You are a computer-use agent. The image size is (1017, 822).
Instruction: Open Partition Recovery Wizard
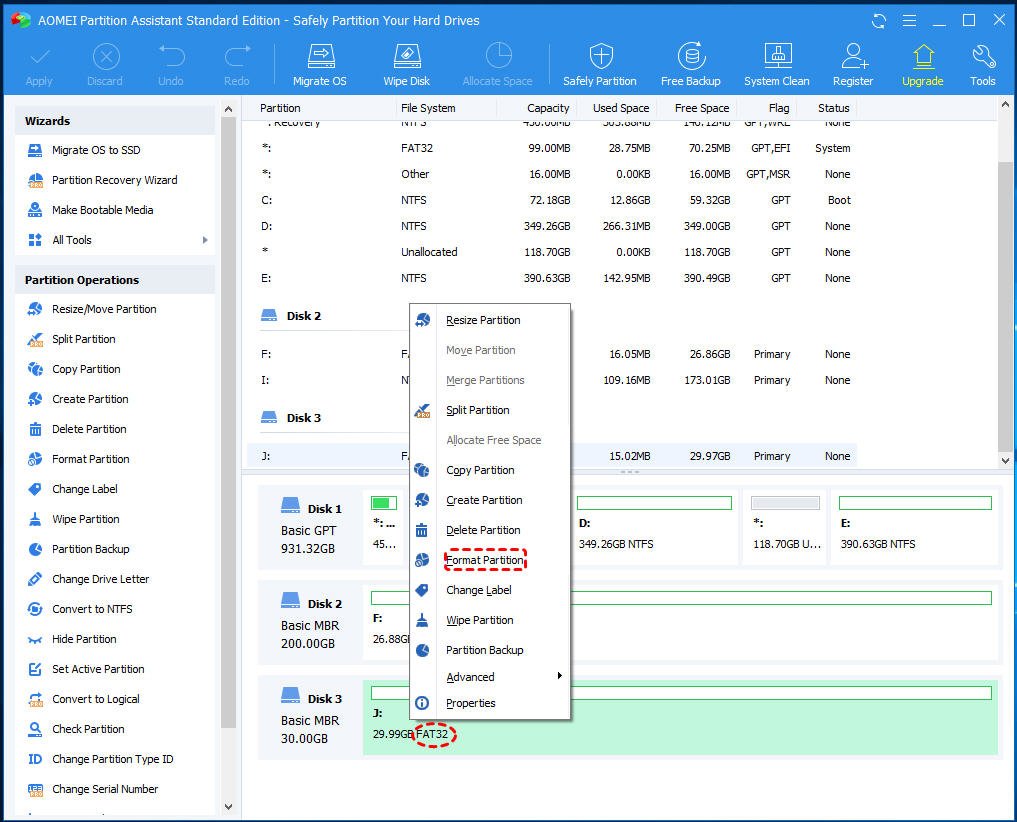(x=114, y=180)
